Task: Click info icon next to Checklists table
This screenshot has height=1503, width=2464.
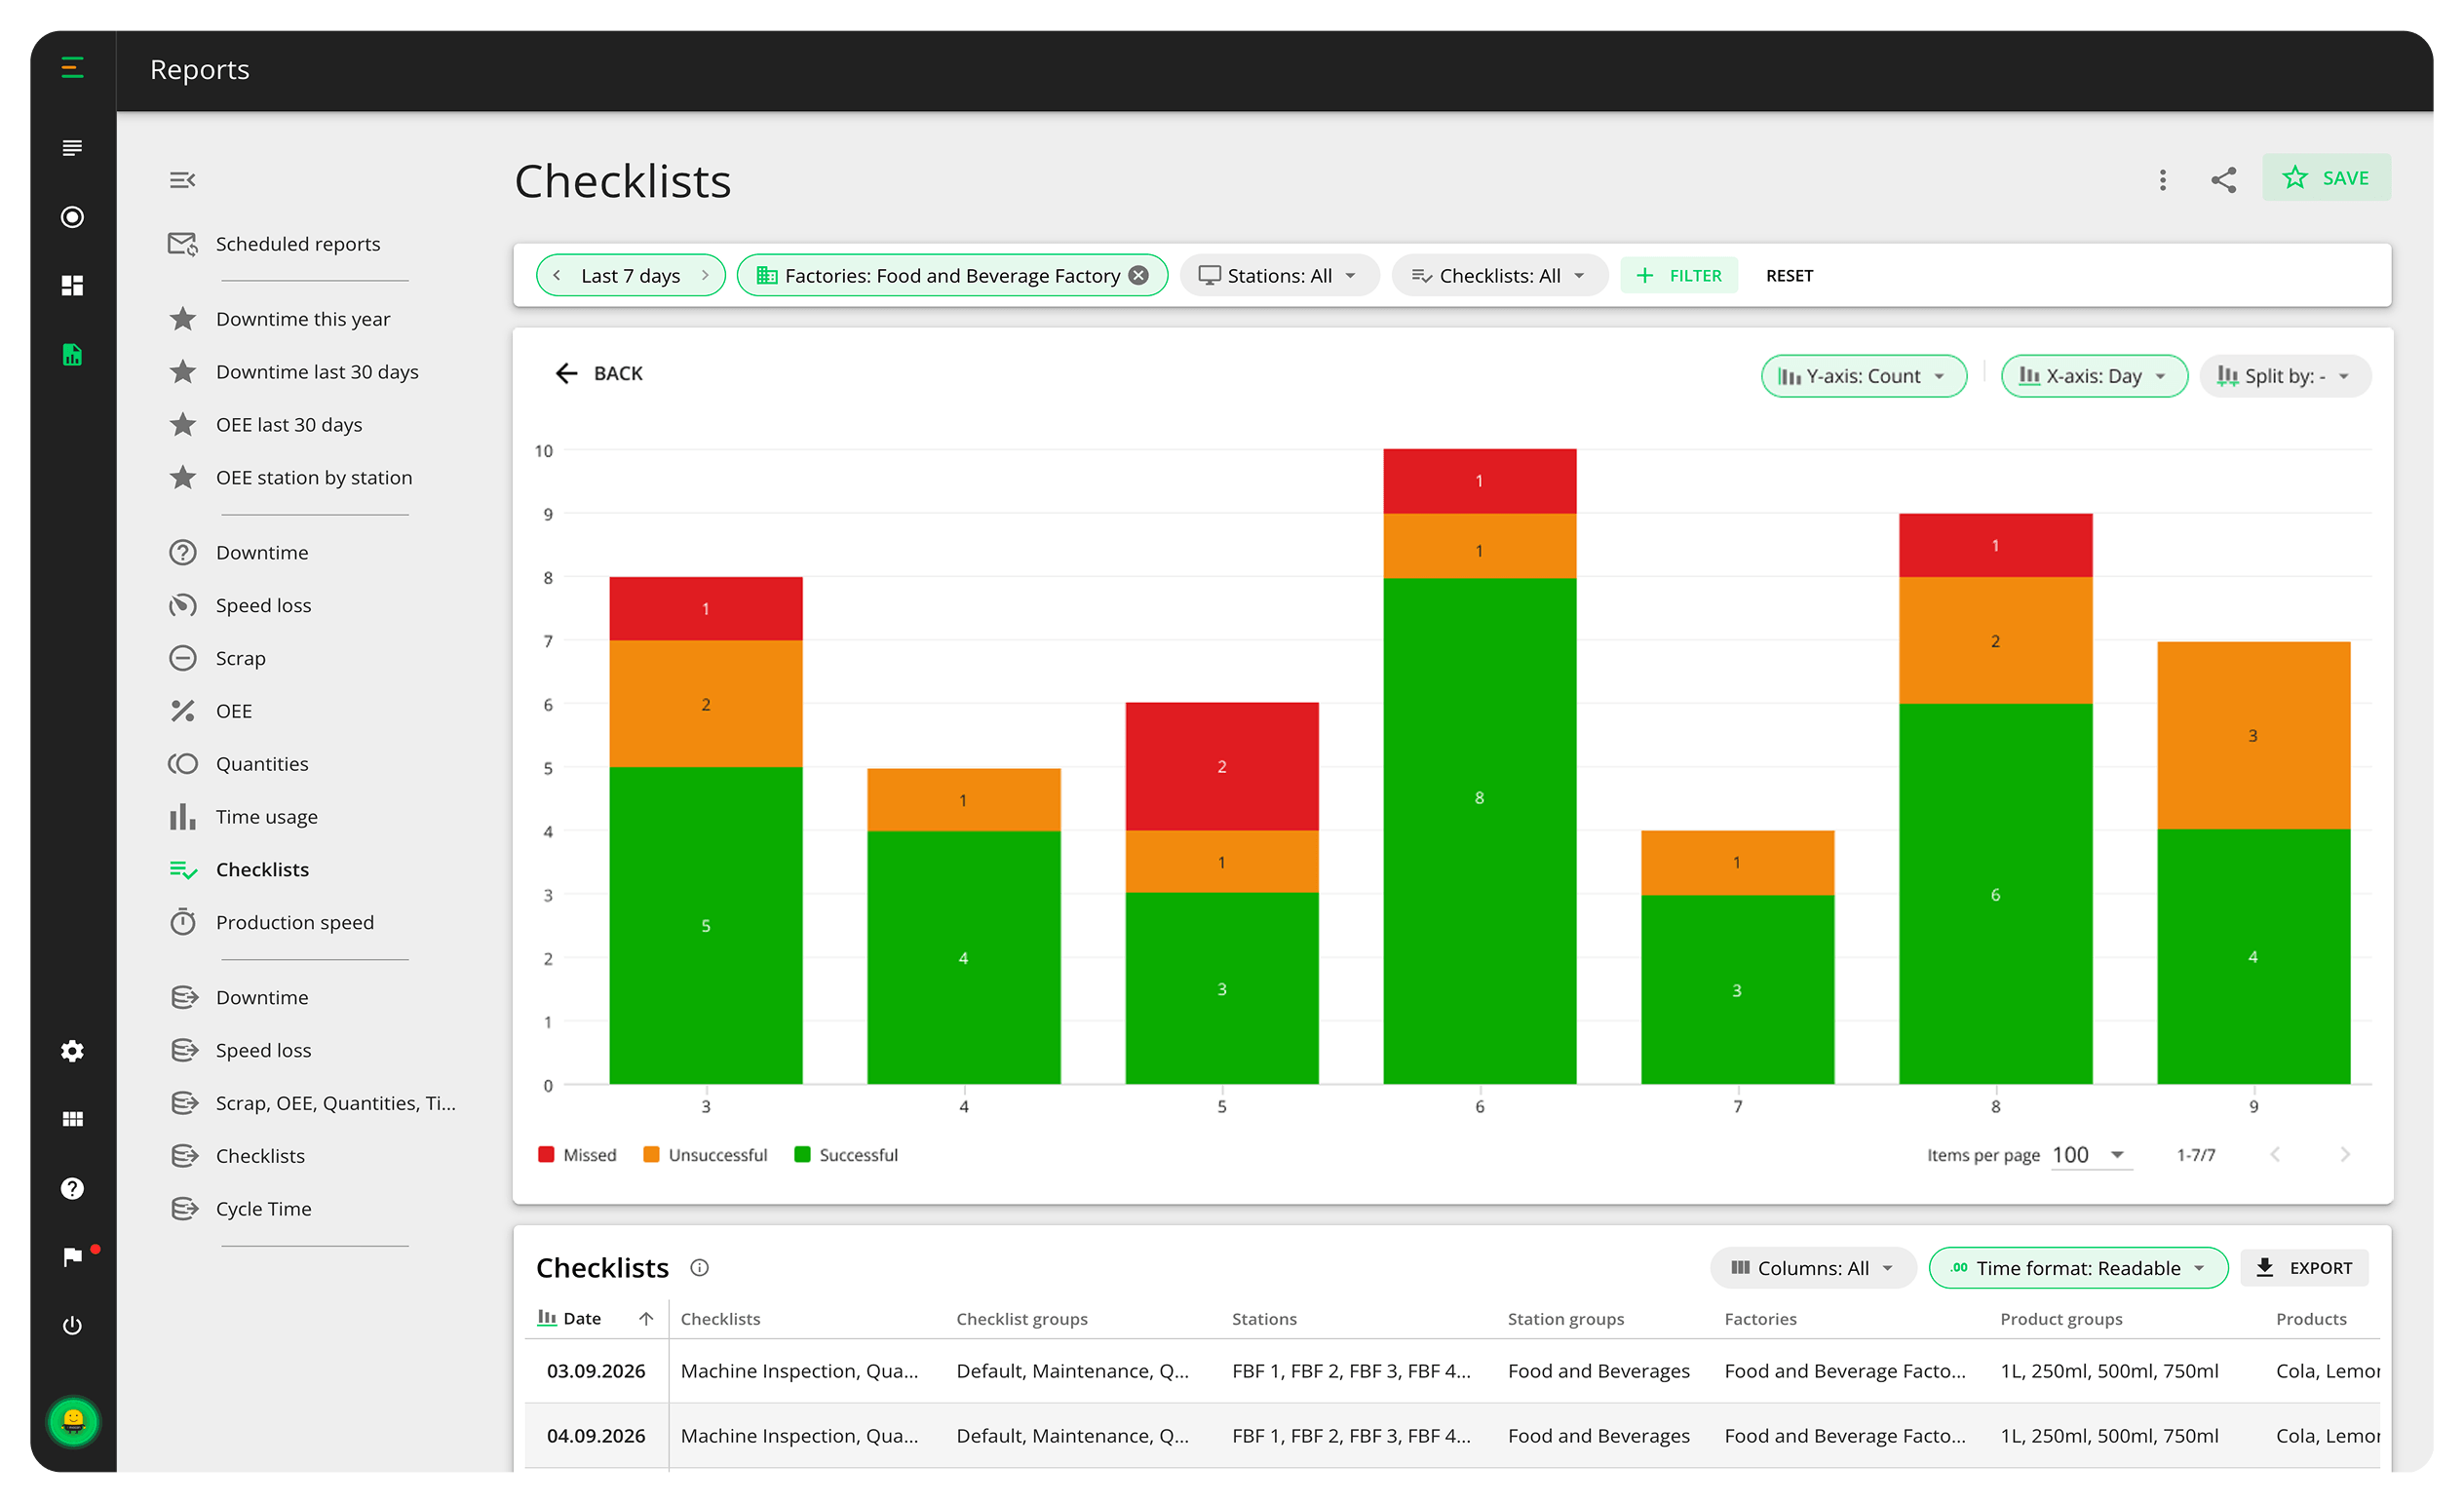Action: click(x=699, y=1268)
